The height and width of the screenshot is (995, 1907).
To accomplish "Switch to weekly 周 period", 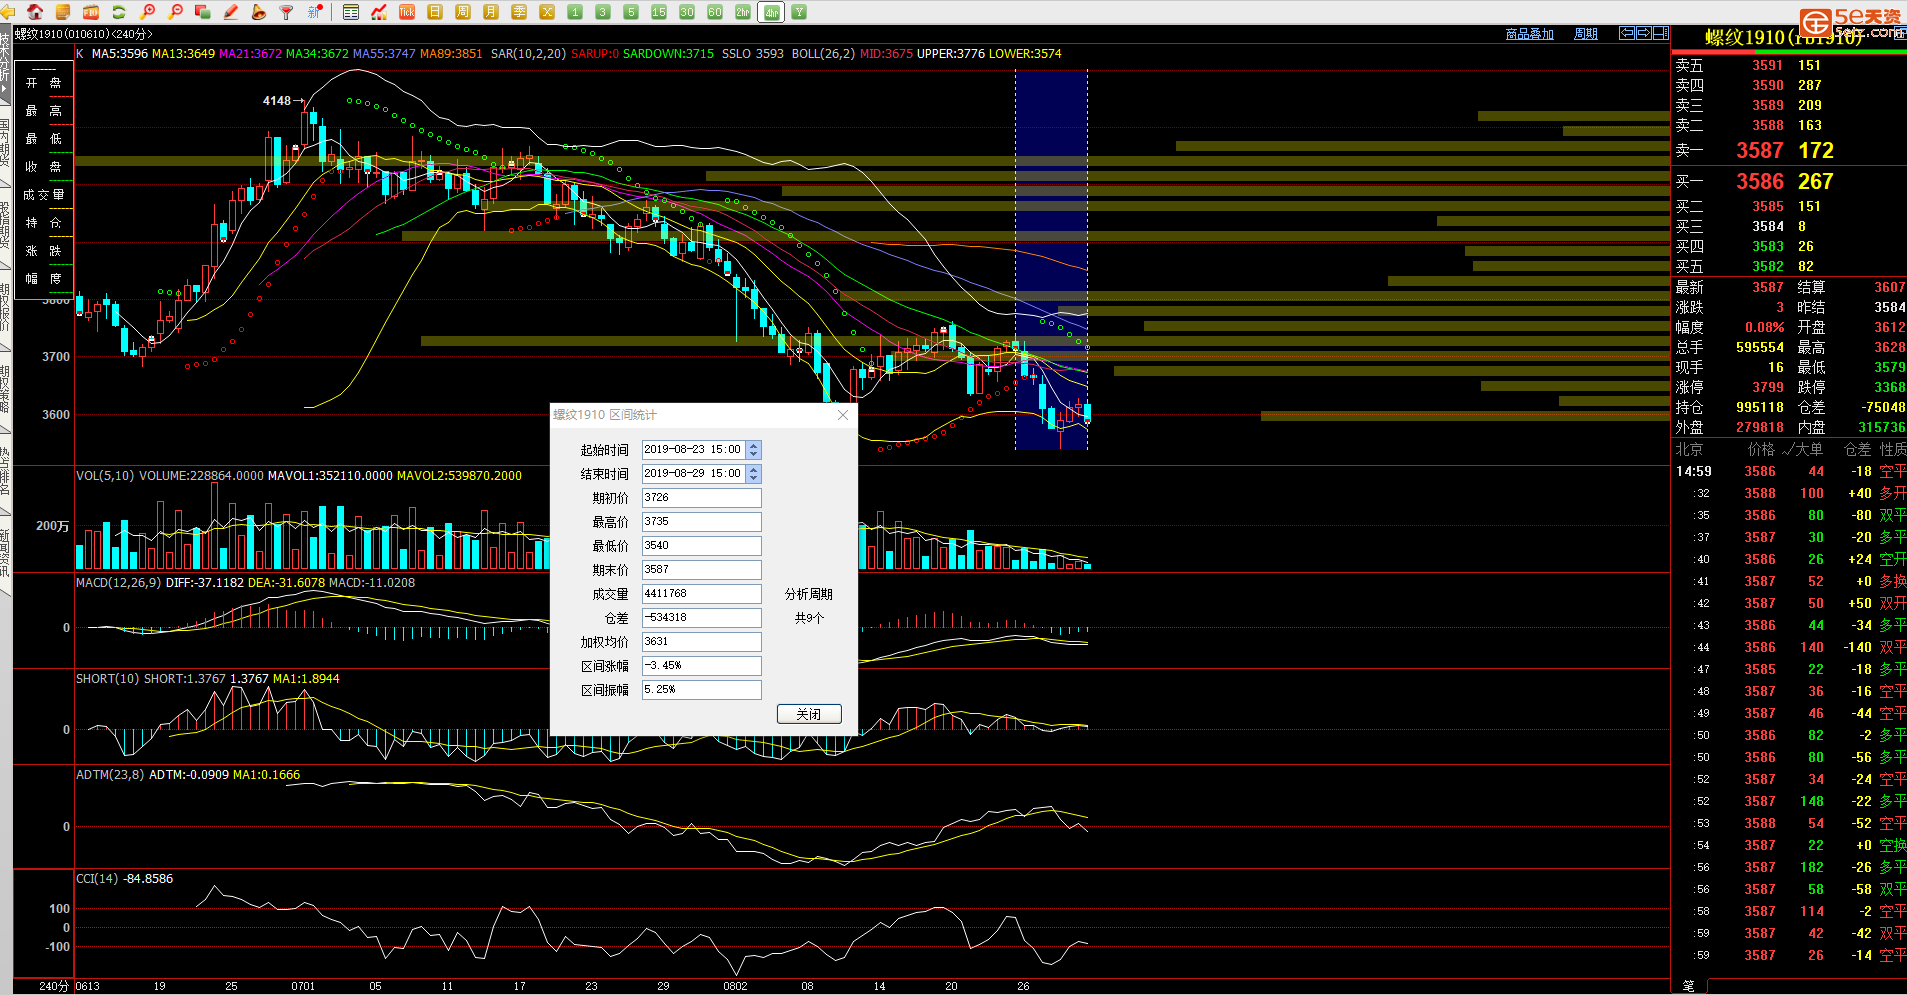I will [x=463, y=12].
